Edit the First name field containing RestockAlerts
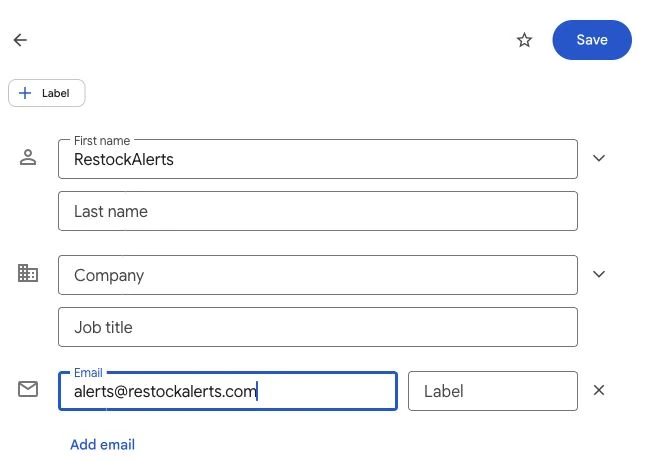The height and width of the screenshot is (460, 650). [318, 159]
